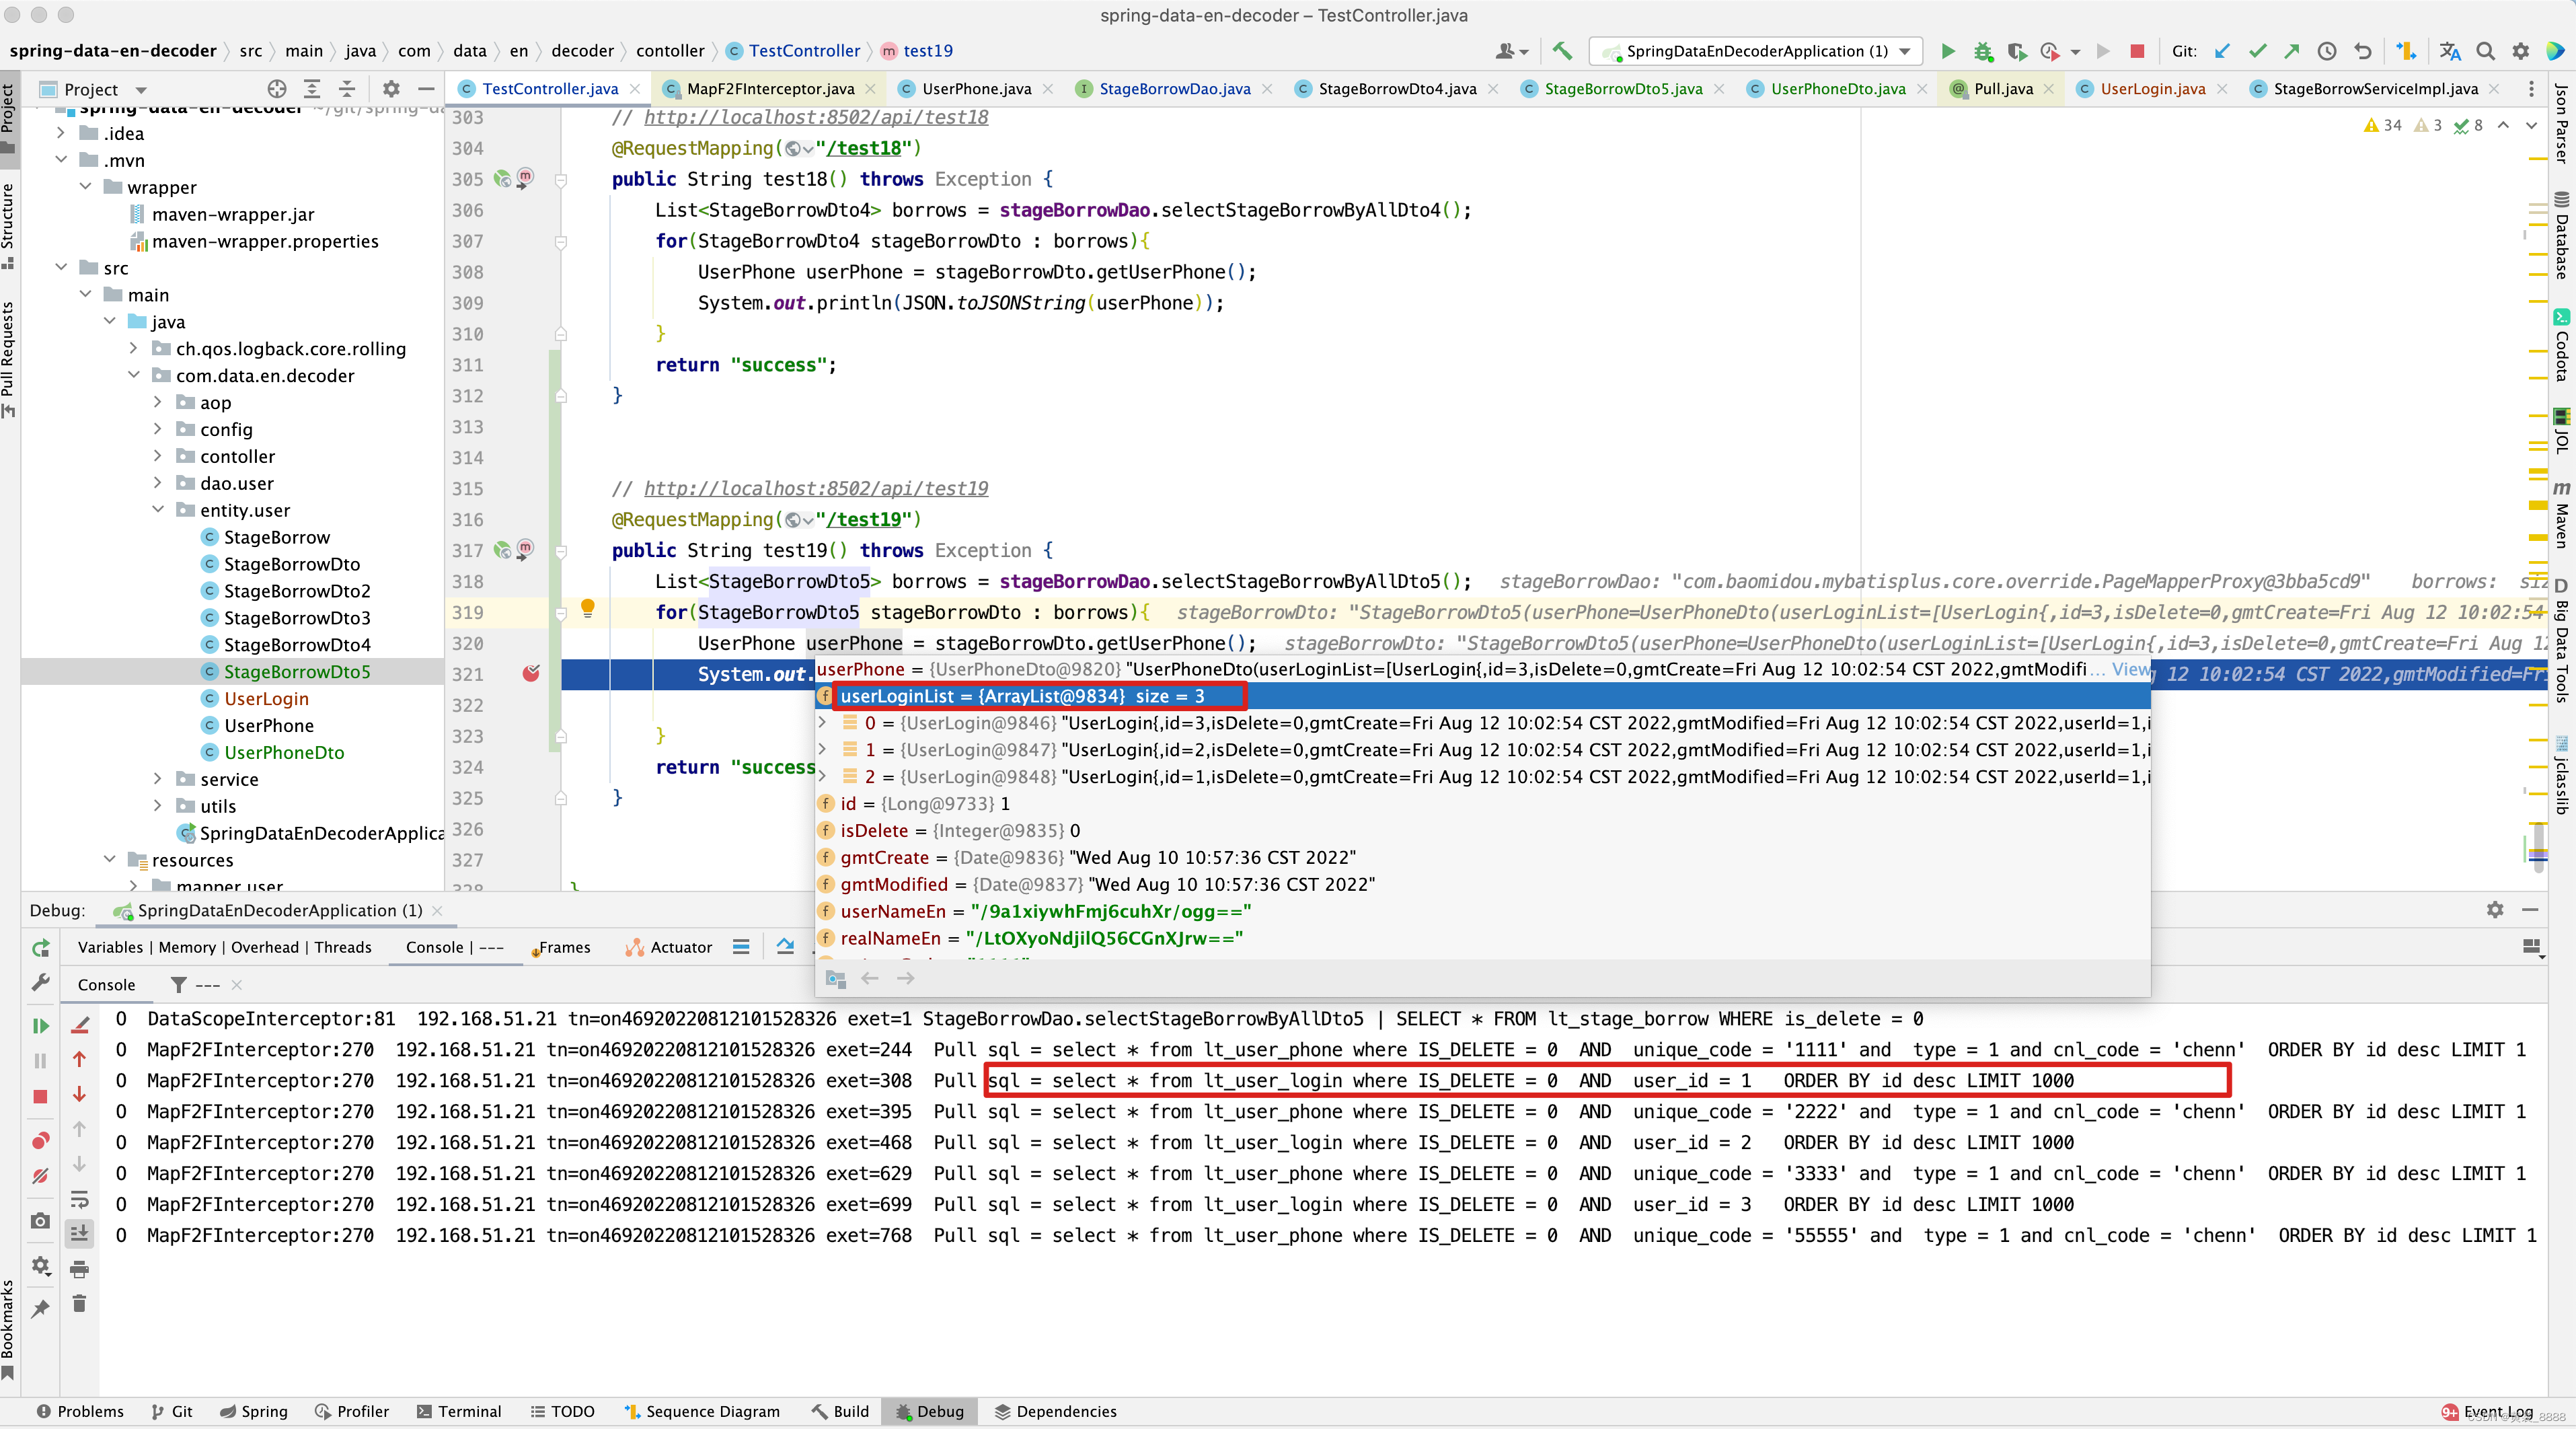Select UserPhoneDto class in project tree
Viewport: 2576px width, 1429px height.
(x=284, y=752)
